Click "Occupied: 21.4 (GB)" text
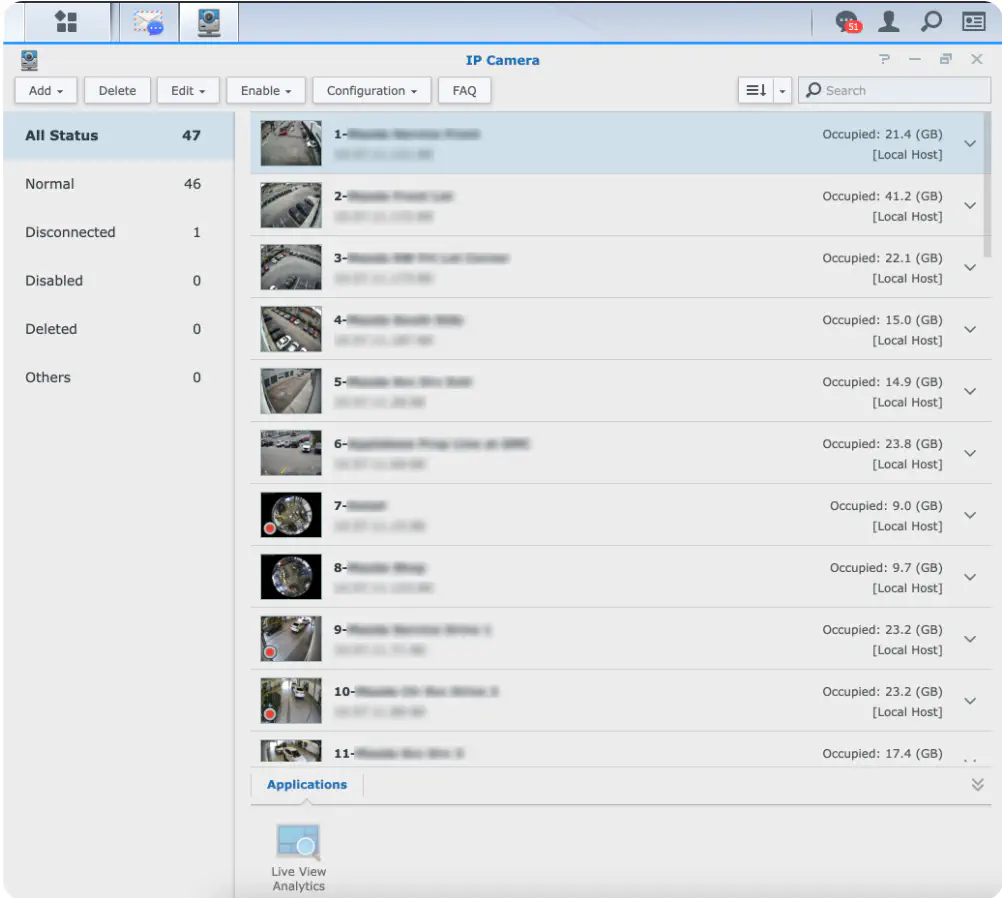1002x898 pixels. click(x=882, y=134)
